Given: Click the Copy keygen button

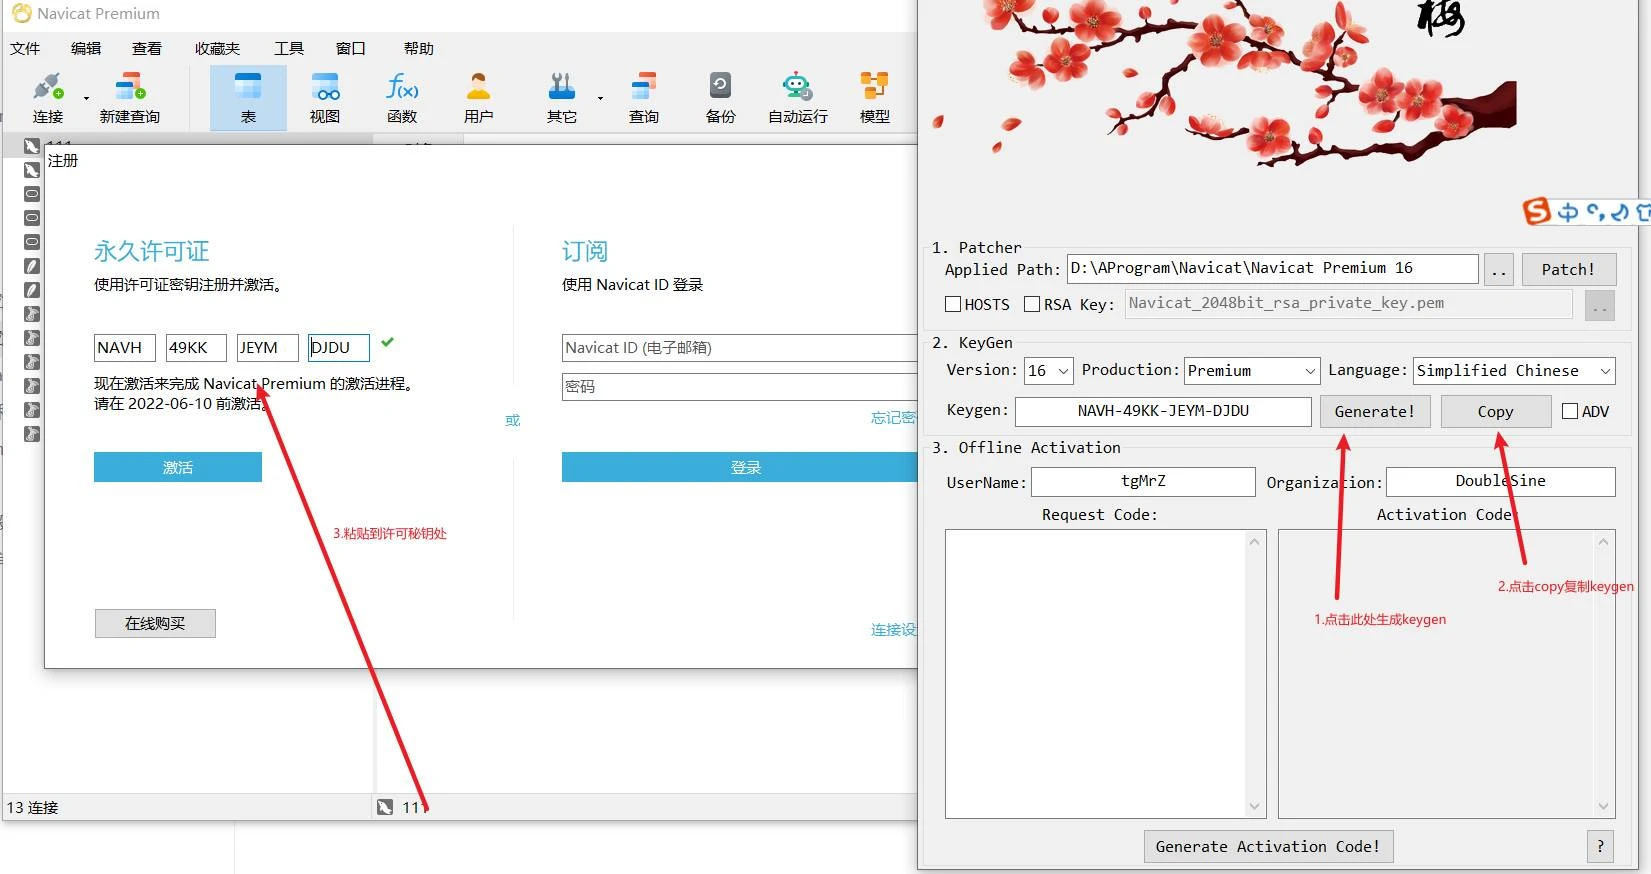Looking at the screenshot, I should [x=1496, y=411].
